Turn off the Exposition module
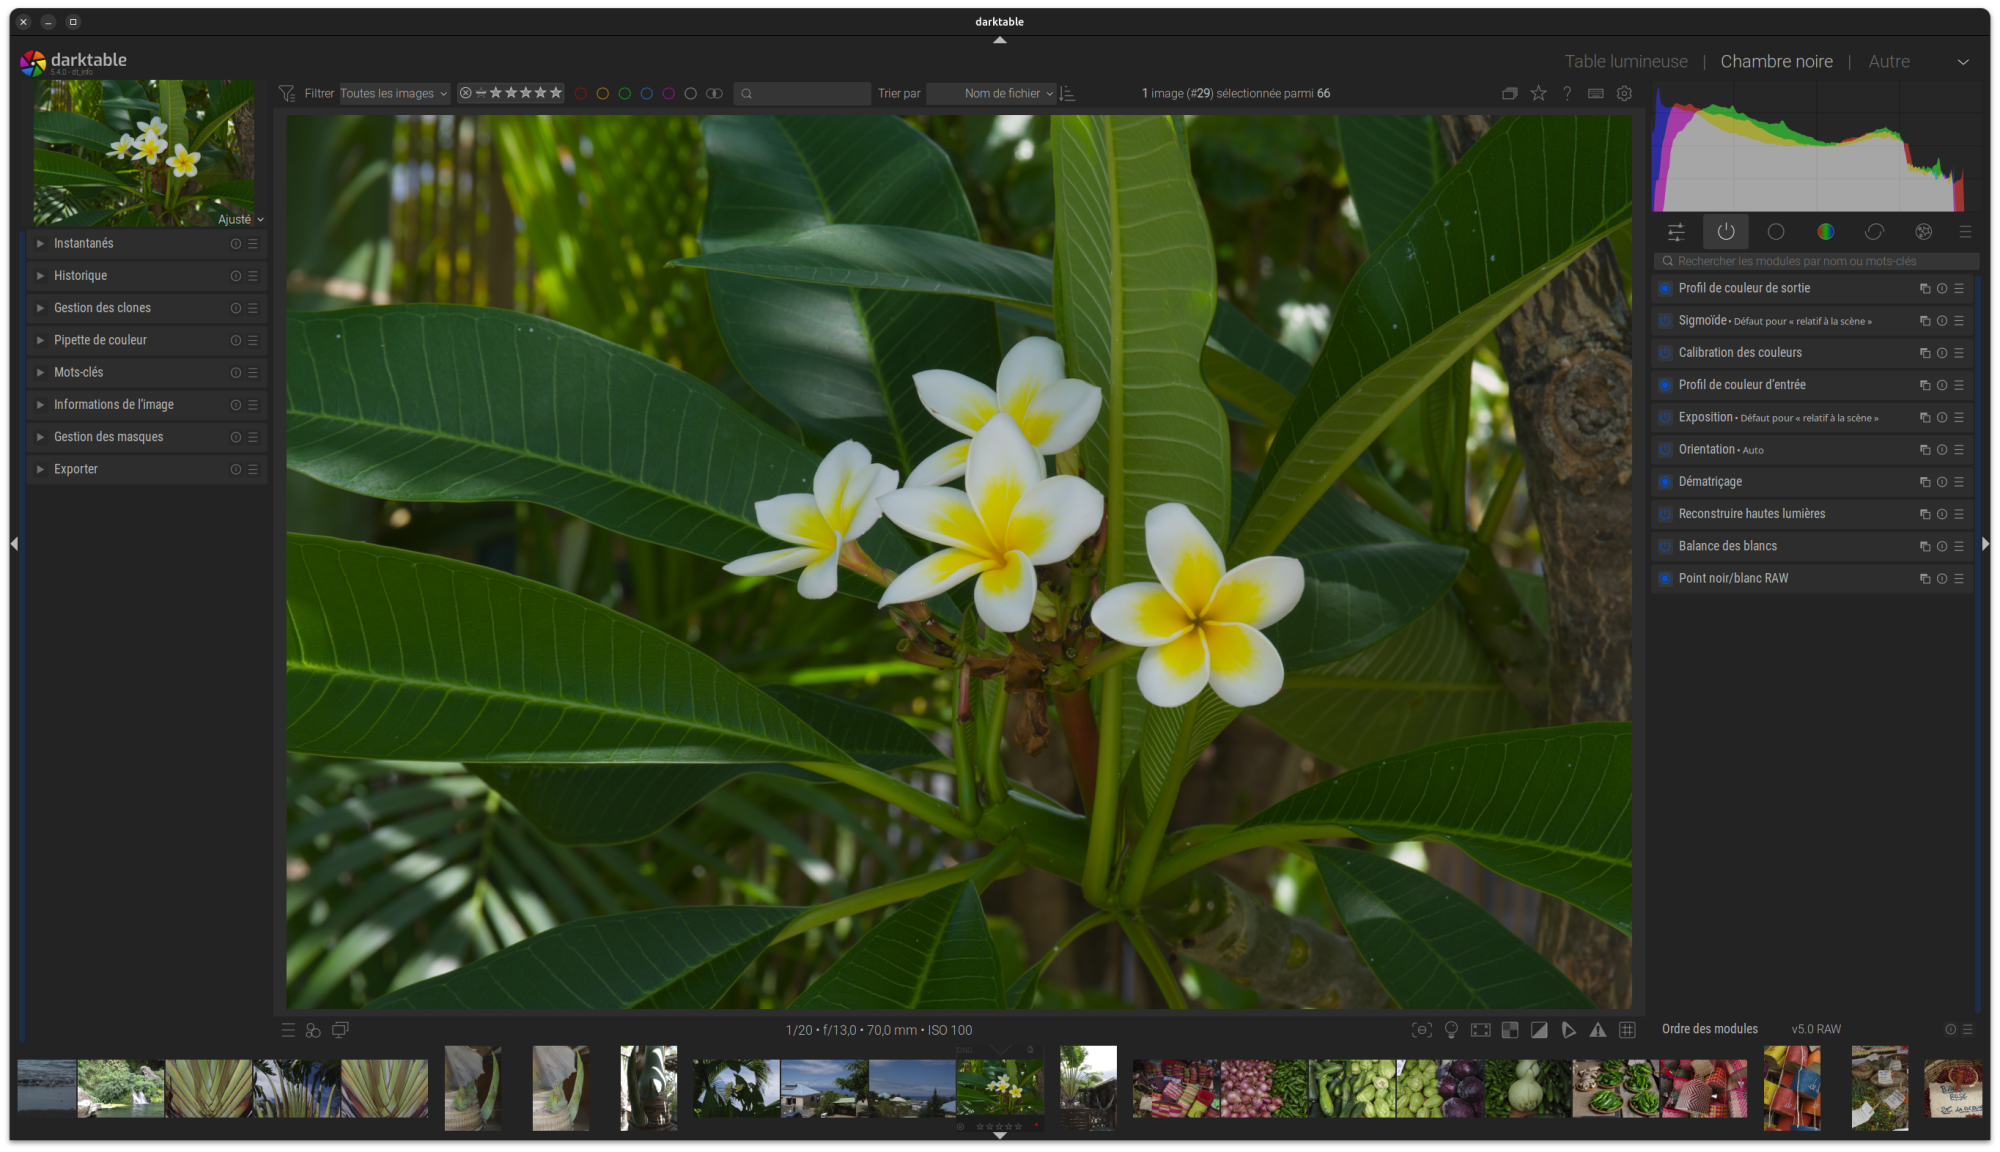 pyautogui.click(x=1665, y=418)
